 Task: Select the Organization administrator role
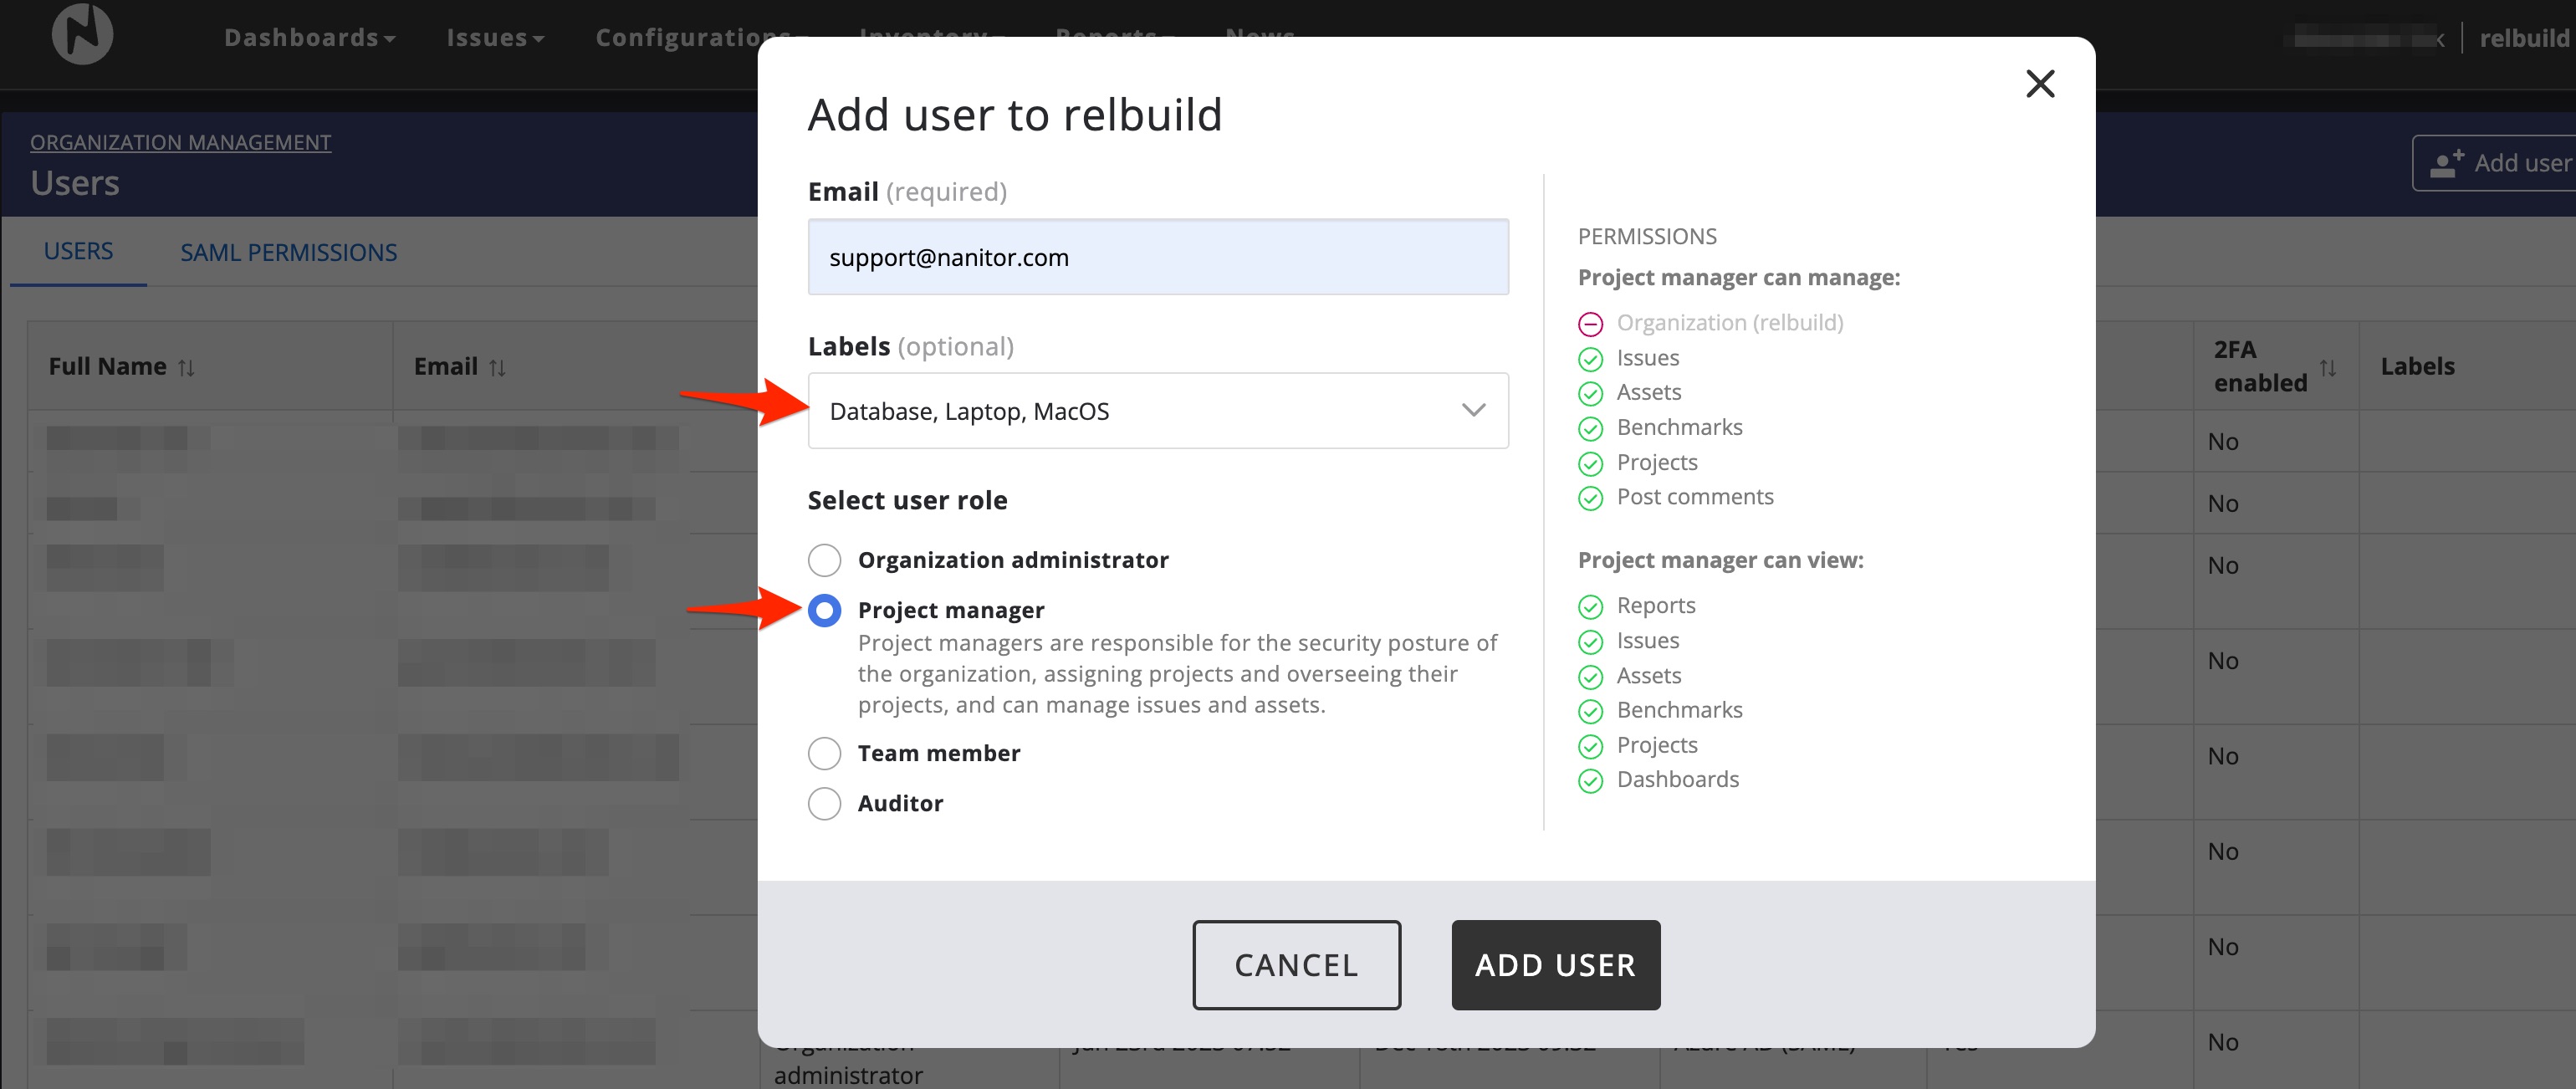point(824,560)
